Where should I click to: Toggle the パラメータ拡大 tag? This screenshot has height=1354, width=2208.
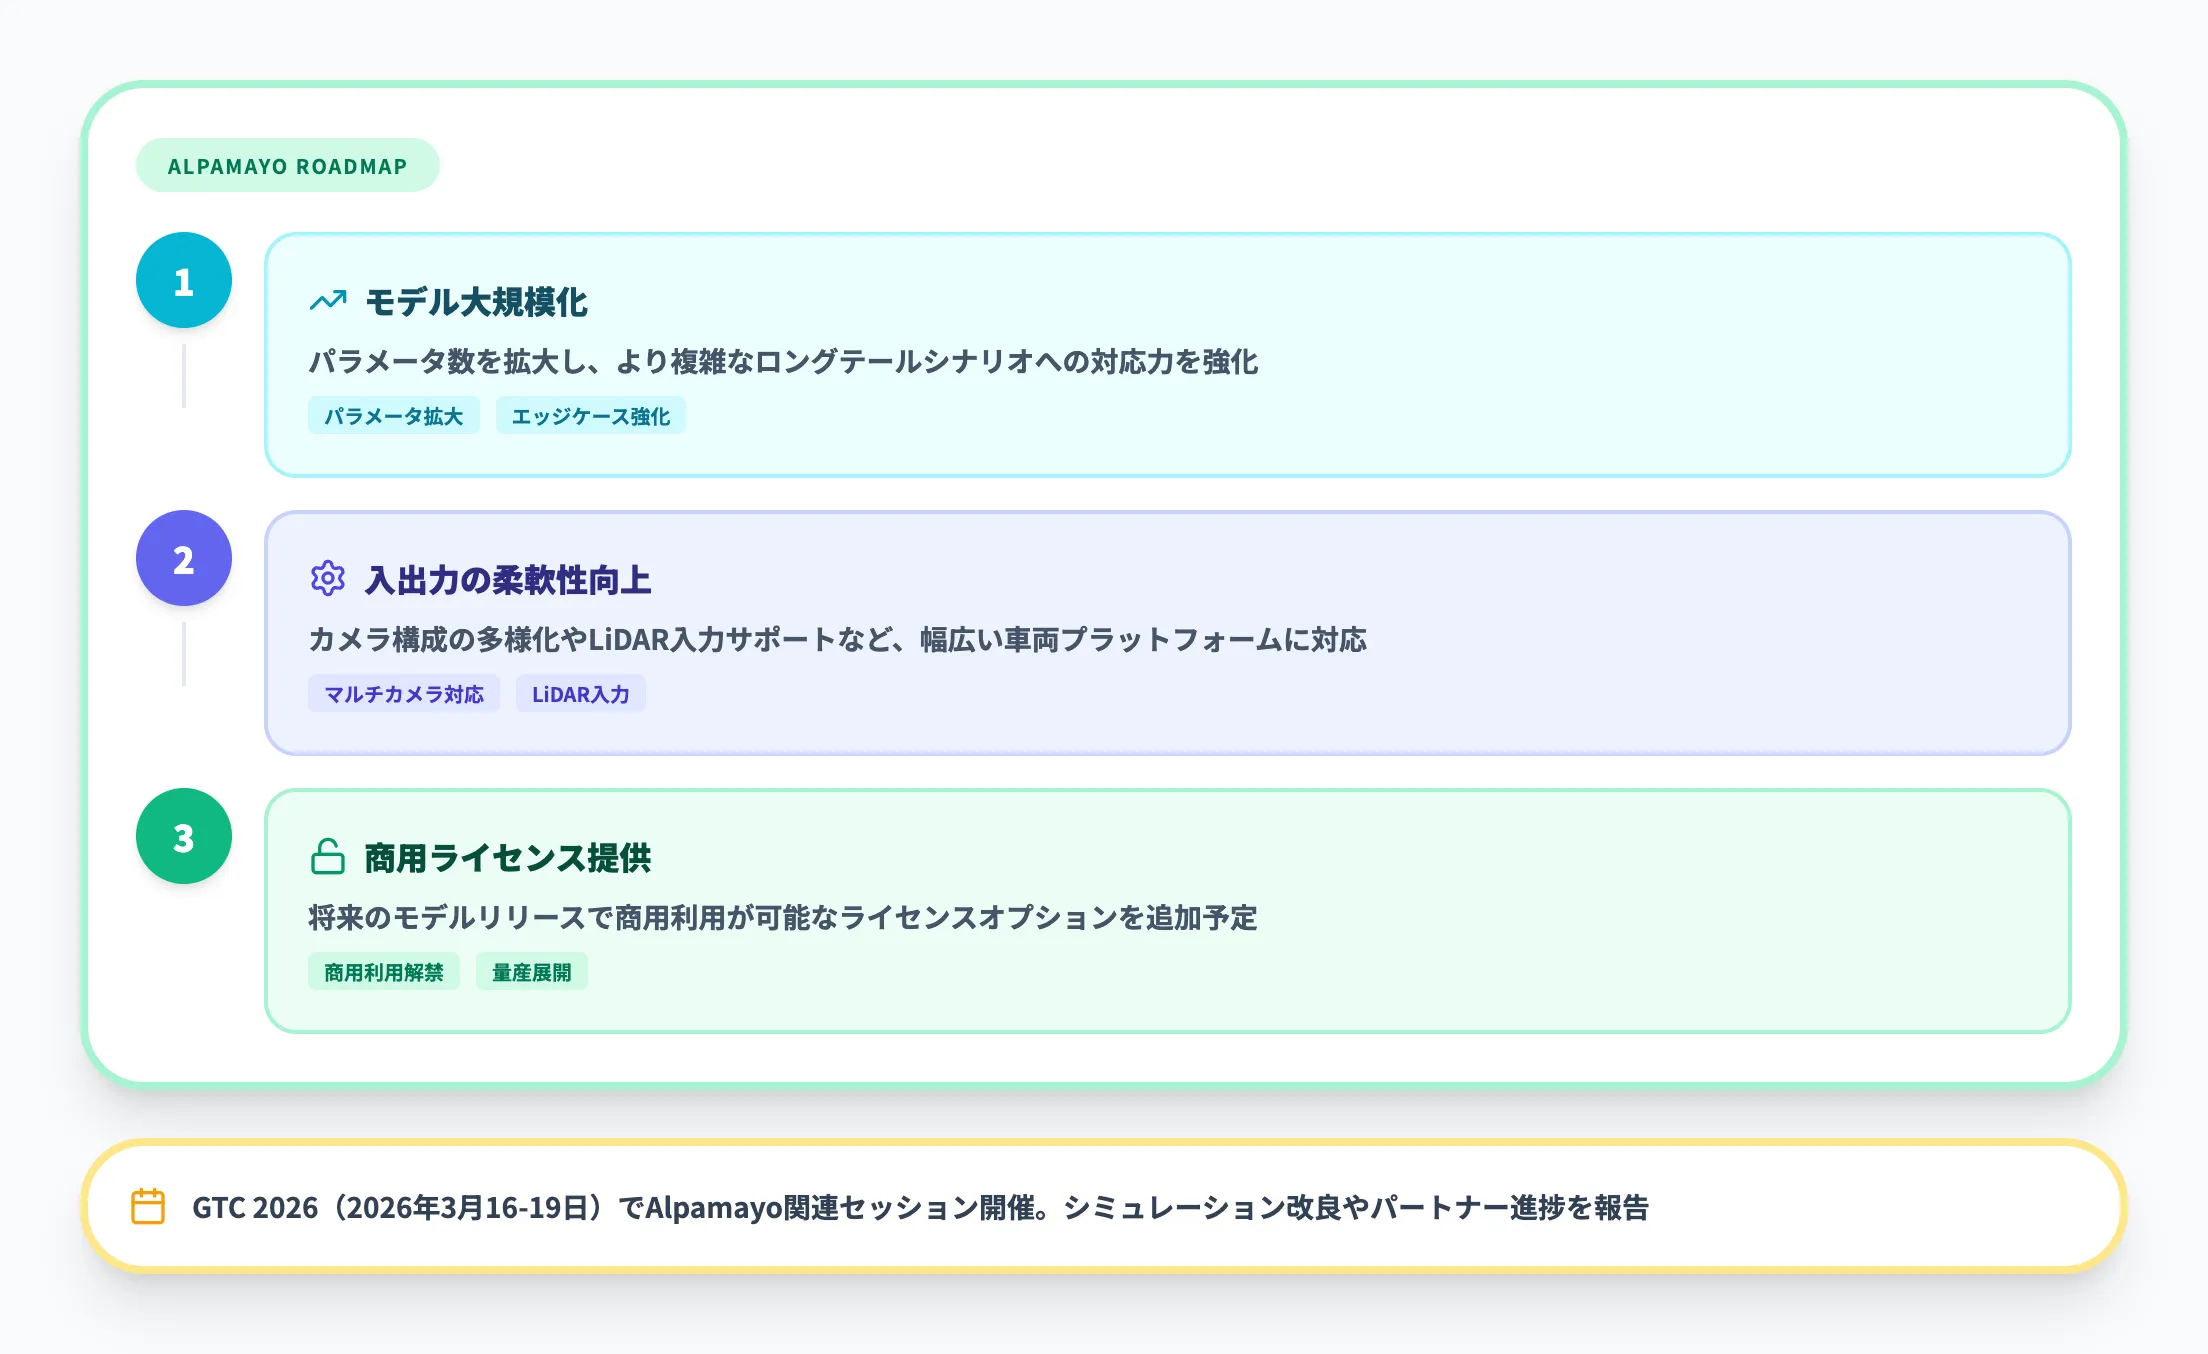point(393,415)
